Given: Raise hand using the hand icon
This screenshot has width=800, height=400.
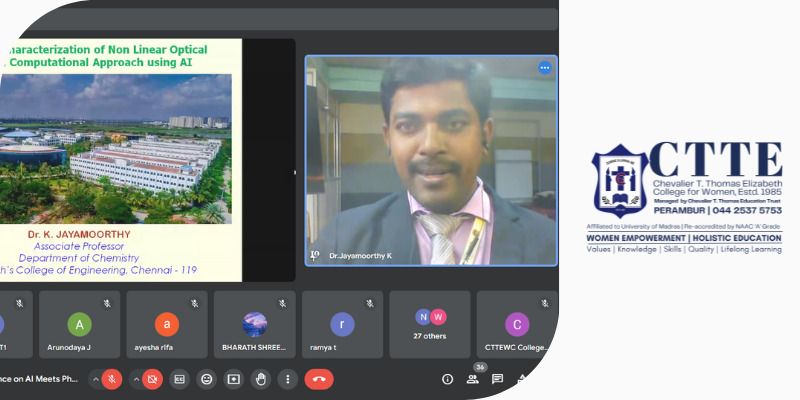Looking at the screenshot, I should pos(261,379).
